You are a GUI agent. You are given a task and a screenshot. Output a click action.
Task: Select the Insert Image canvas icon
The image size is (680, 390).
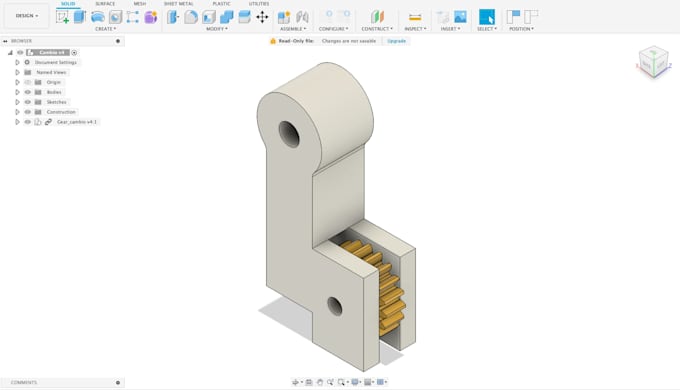tap(460, 17)
